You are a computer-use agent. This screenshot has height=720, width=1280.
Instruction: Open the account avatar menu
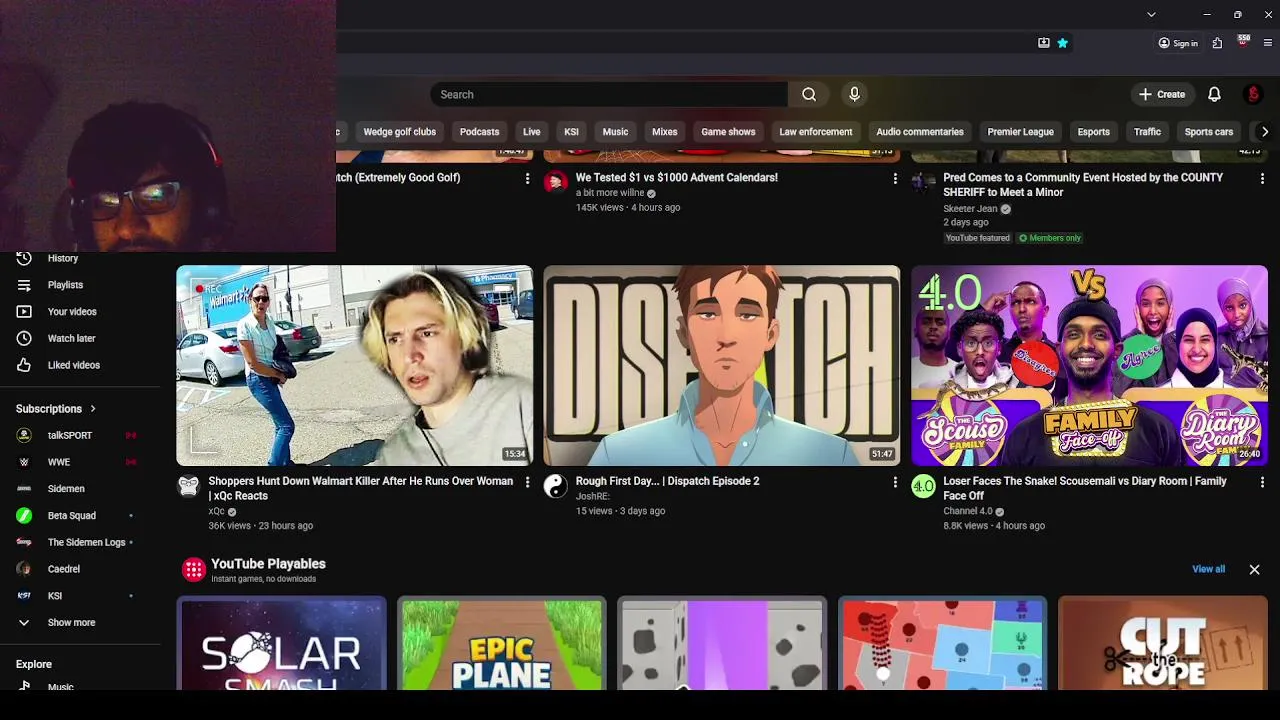[1253, 94]
